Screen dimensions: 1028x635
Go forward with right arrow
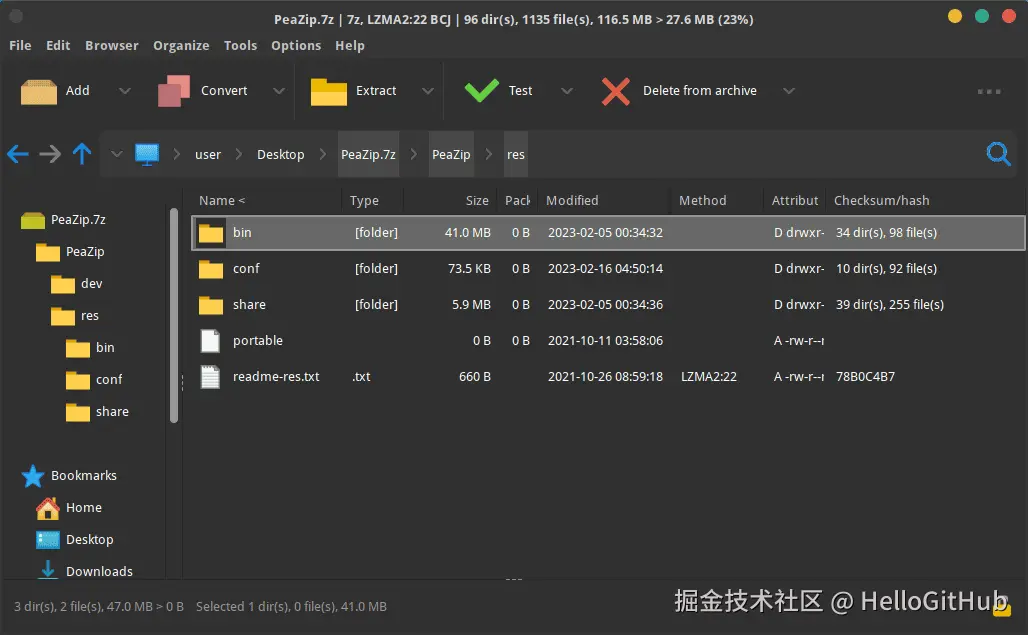(50, 154)
